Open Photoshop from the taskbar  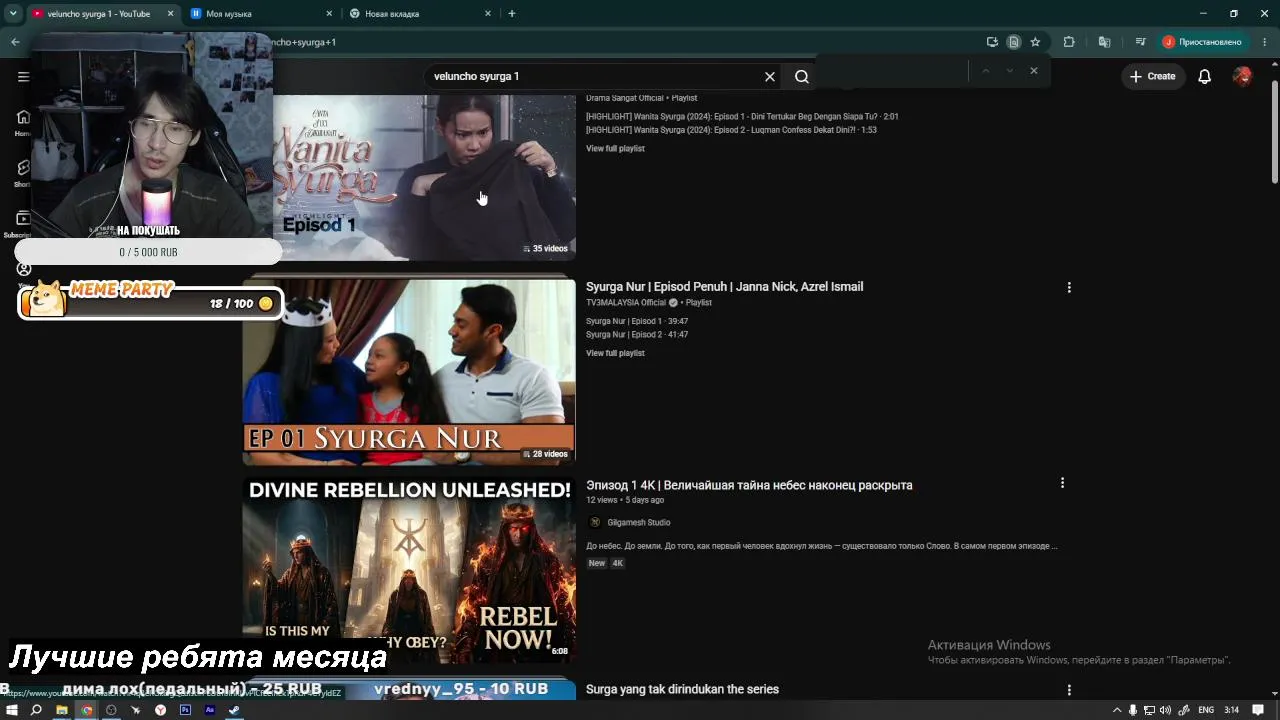point(185,710)
